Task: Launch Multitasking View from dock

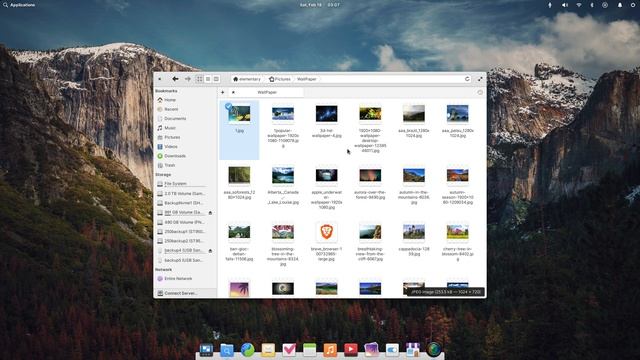Action: pos(206,350)
